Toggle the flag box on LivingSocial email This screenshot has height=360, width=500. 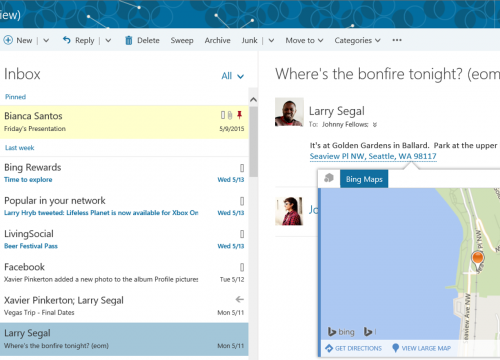[242, 234]
